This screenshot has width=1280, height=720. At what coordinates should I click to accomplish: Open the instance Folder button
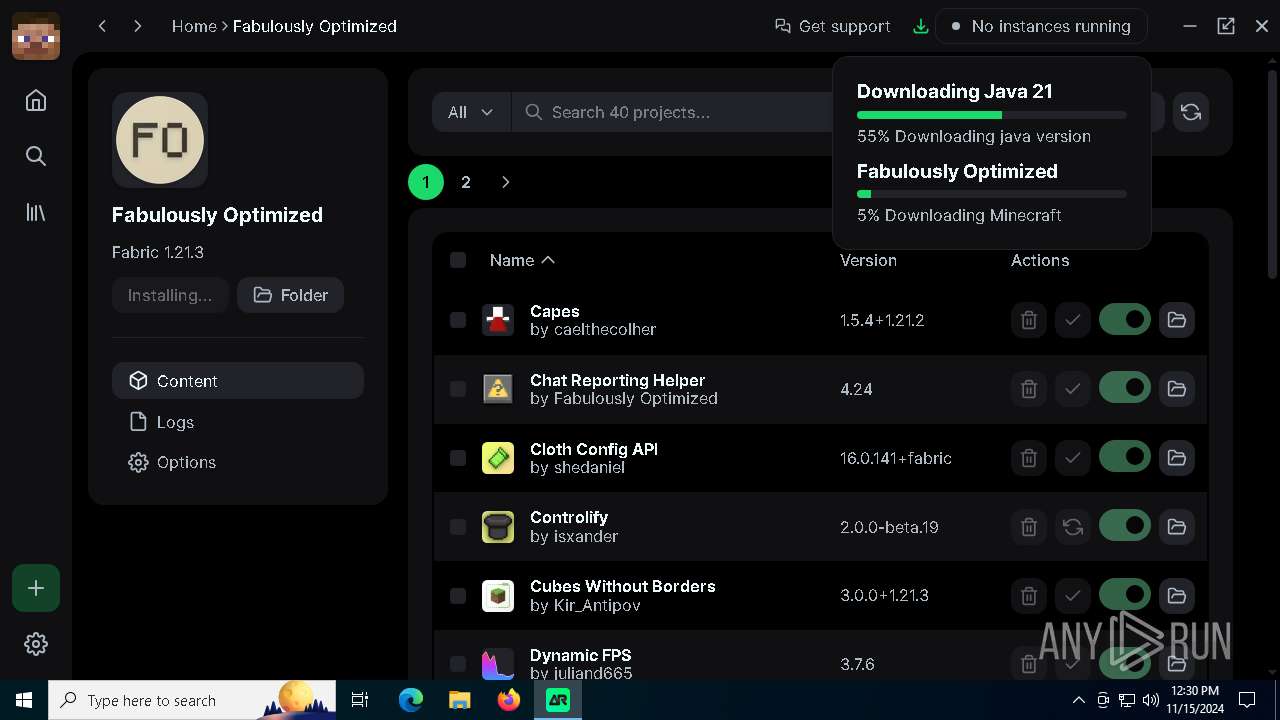(x=291, y=295)
